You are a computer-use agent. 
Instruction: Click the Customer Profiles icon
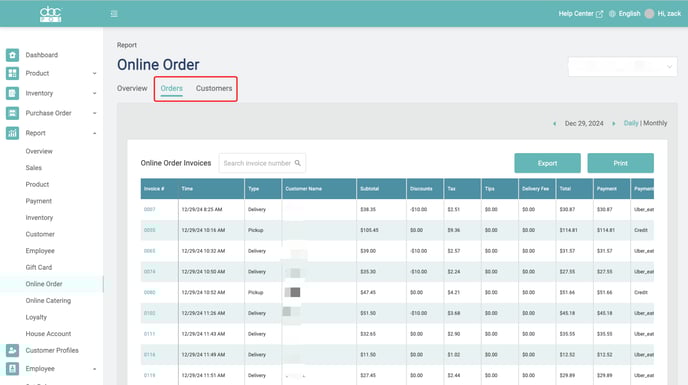pyautogui.click(x=12, y=350)
